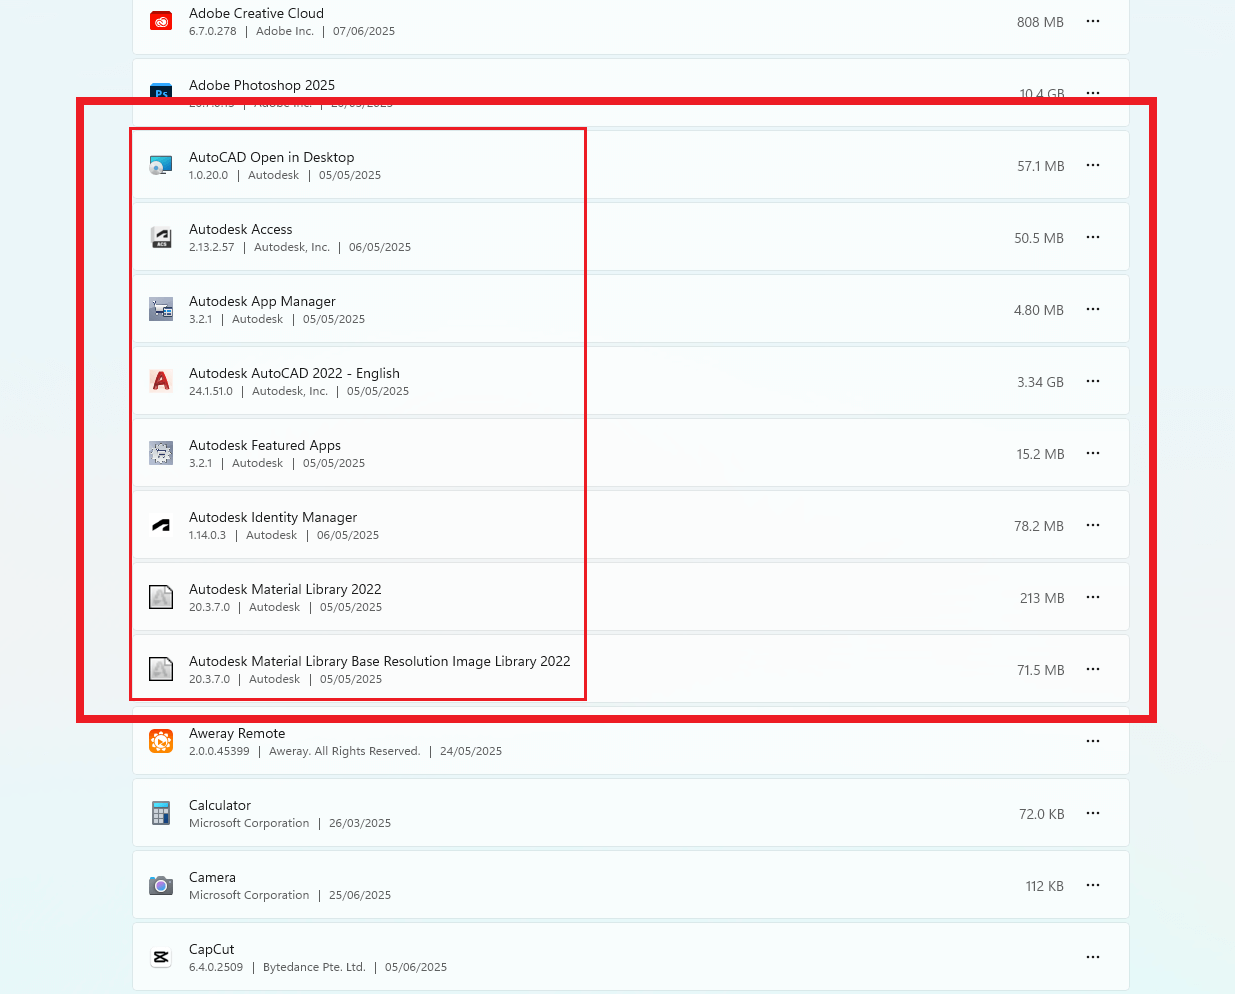Open more options for Adobe Creative Cloud
This screenshot has height=994, width=1235.
point(1093,21)
